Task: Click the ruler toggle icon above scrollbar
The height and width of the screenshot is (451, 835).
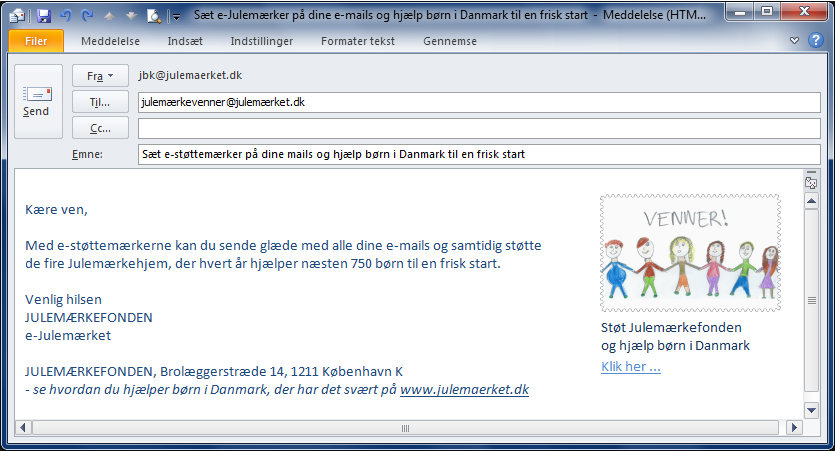Action: tap(811, 184)
